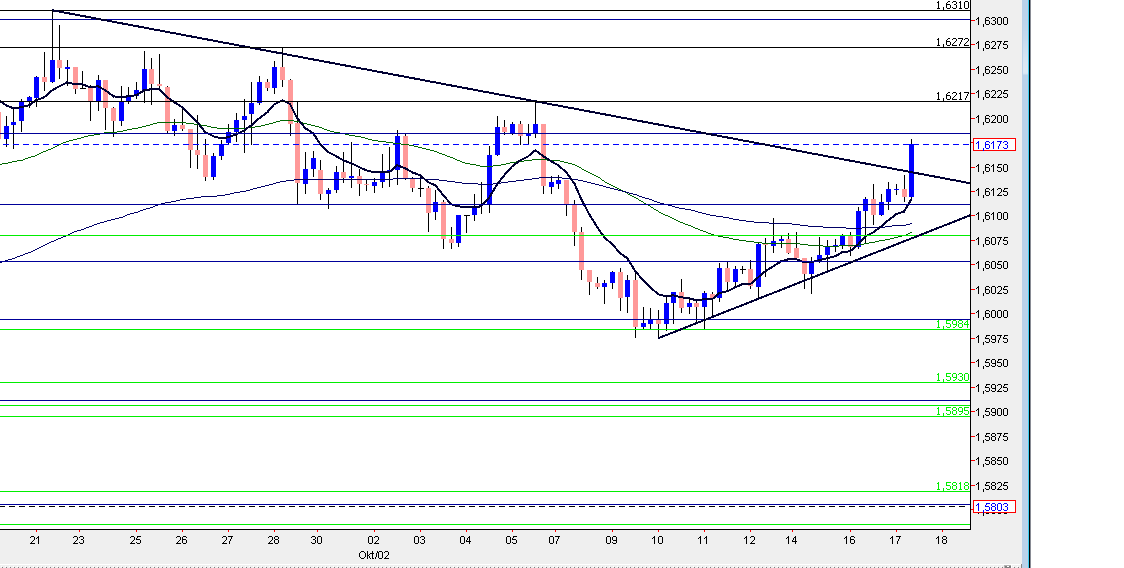Select date 14 on the time axis

(x=791, y=540)
